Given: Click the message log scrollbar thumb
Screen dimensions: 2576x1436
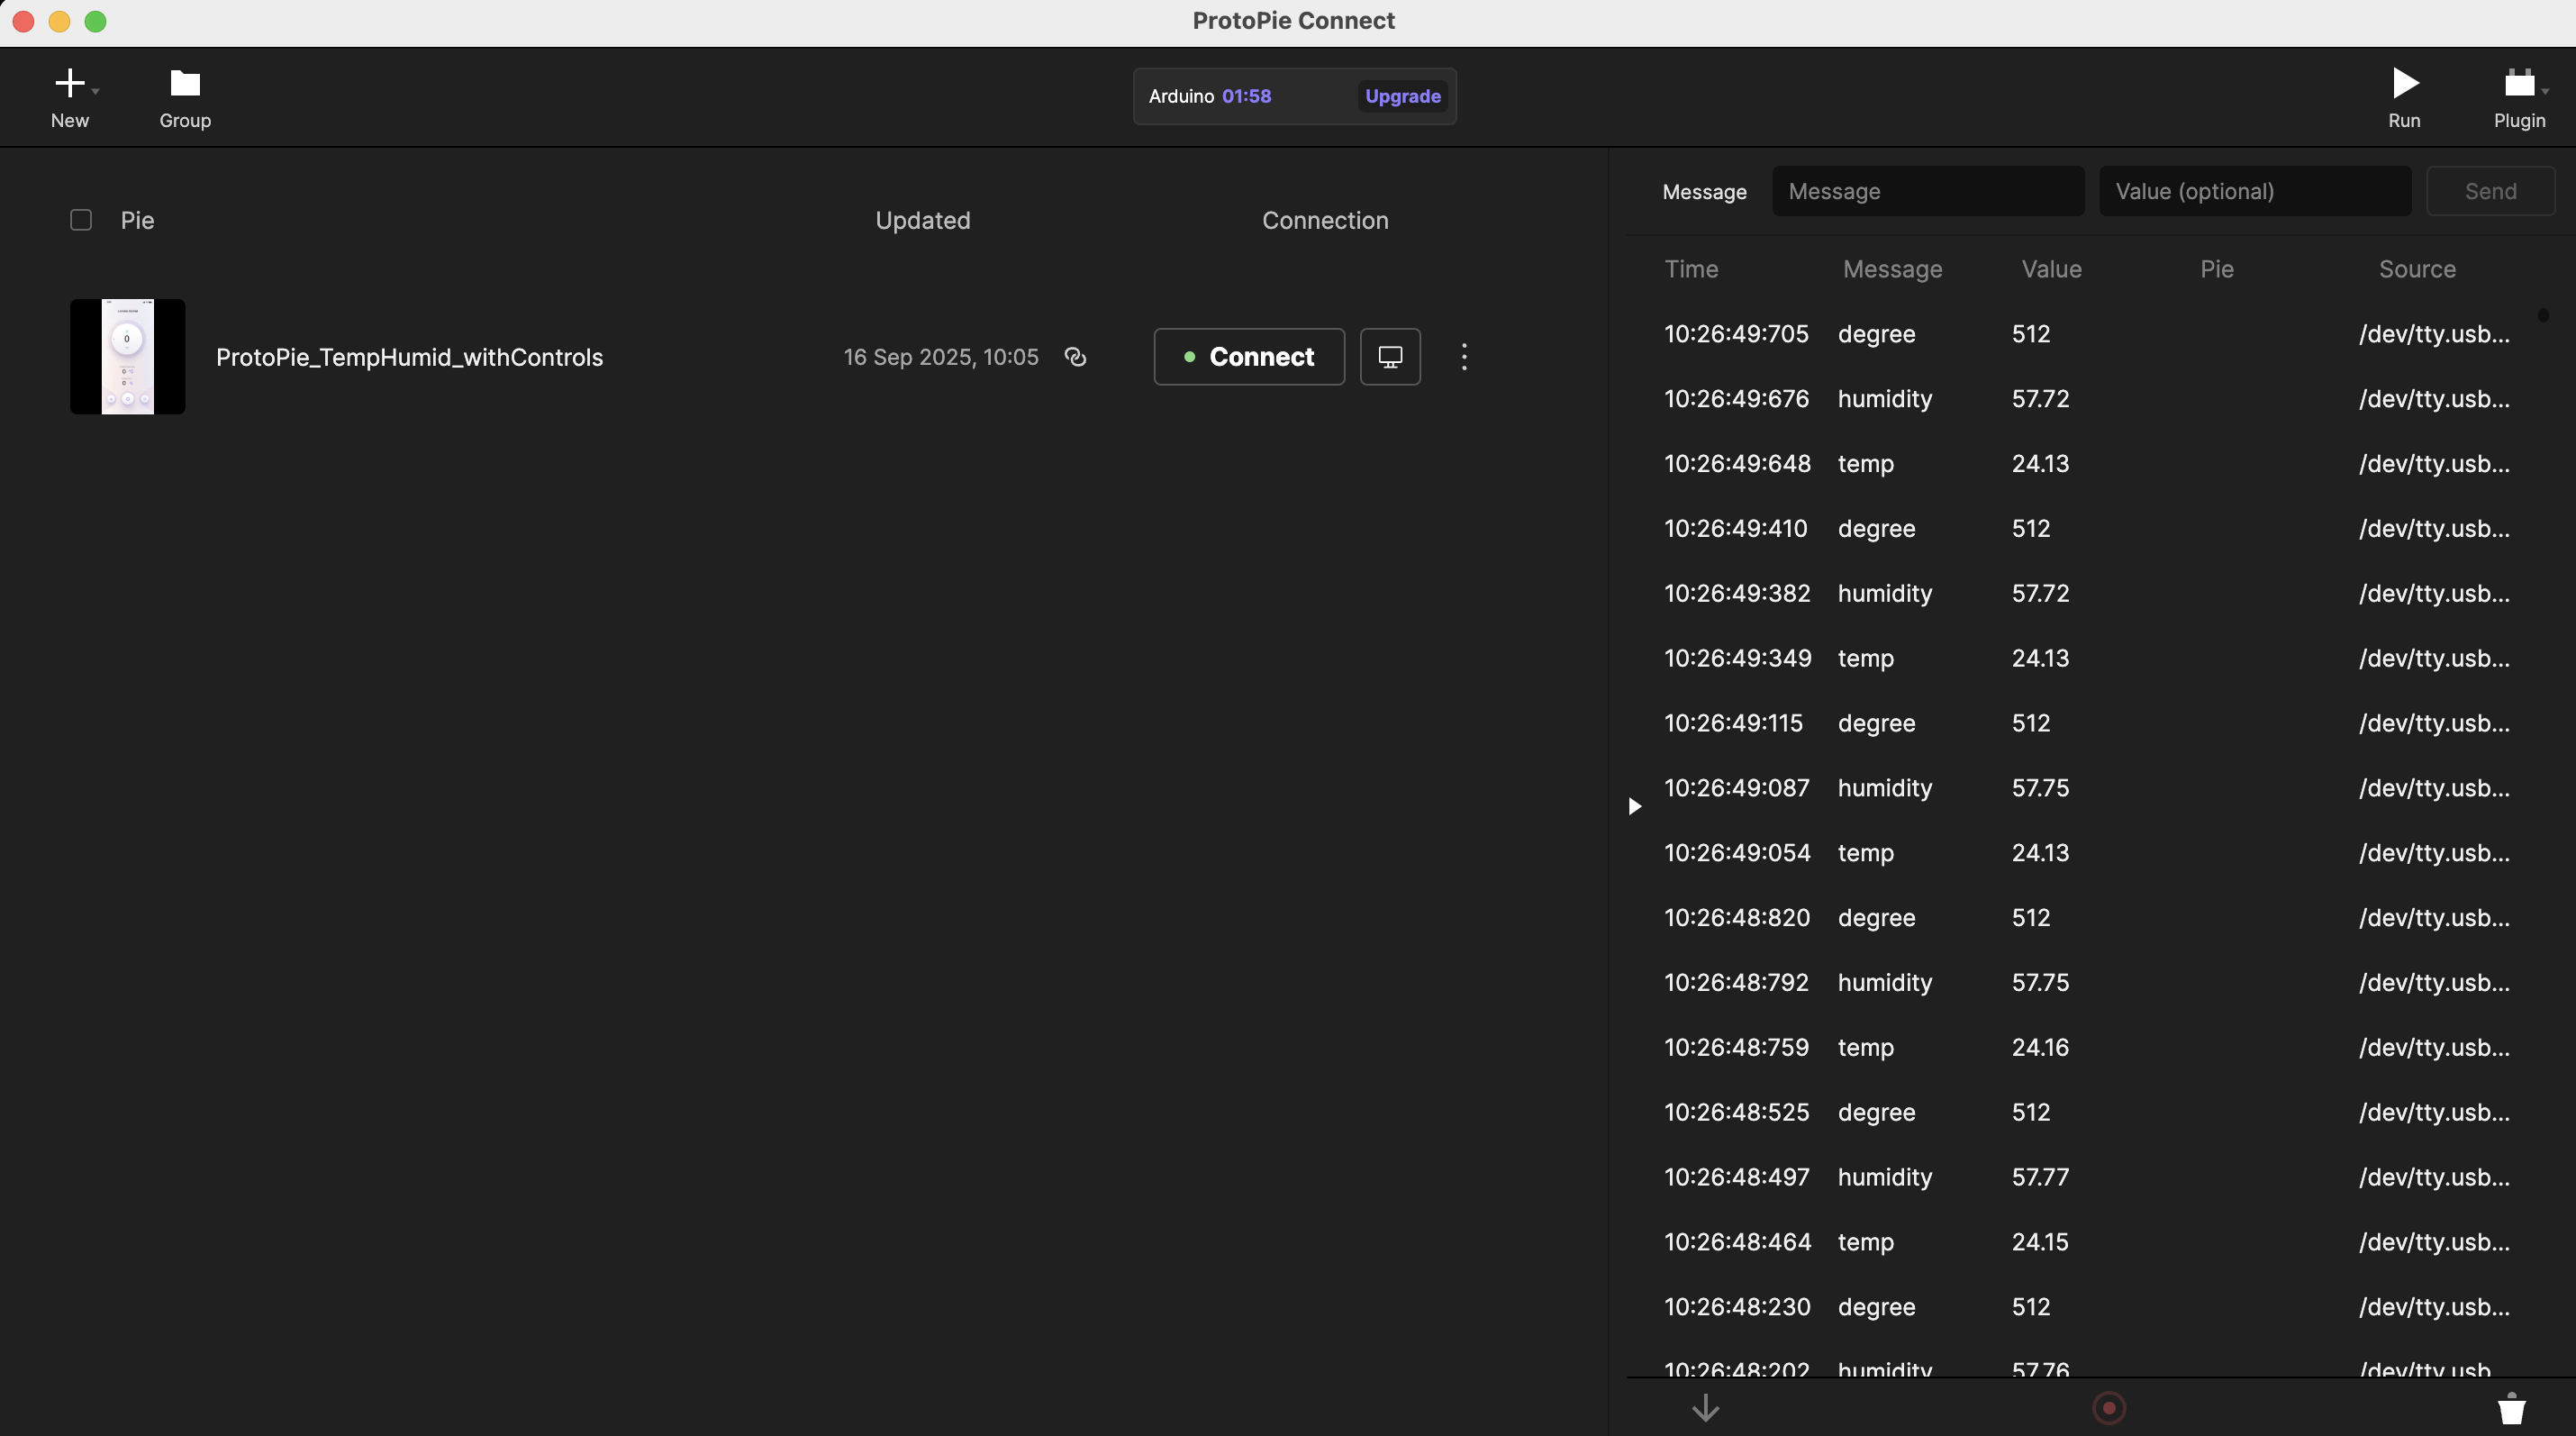Looking at the screenshot, I should [x=2542, y=315].
